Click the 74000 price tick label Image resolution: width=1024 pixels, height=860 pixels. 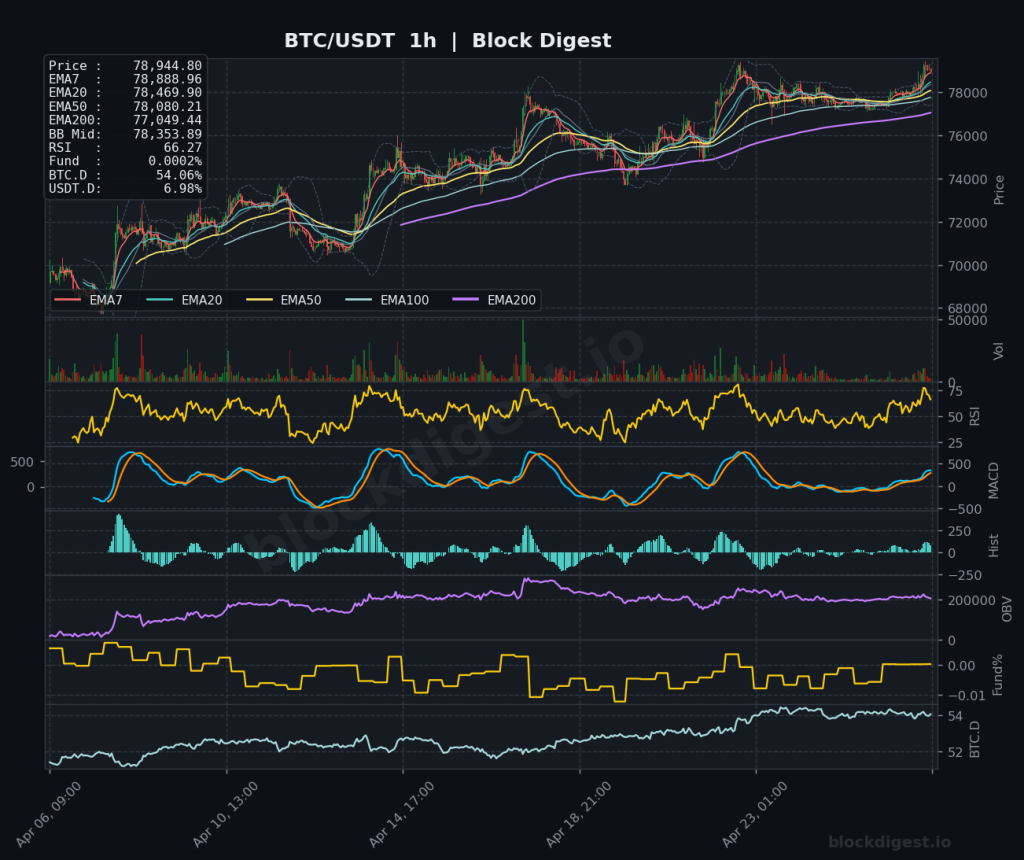click(x=966, y=179)
